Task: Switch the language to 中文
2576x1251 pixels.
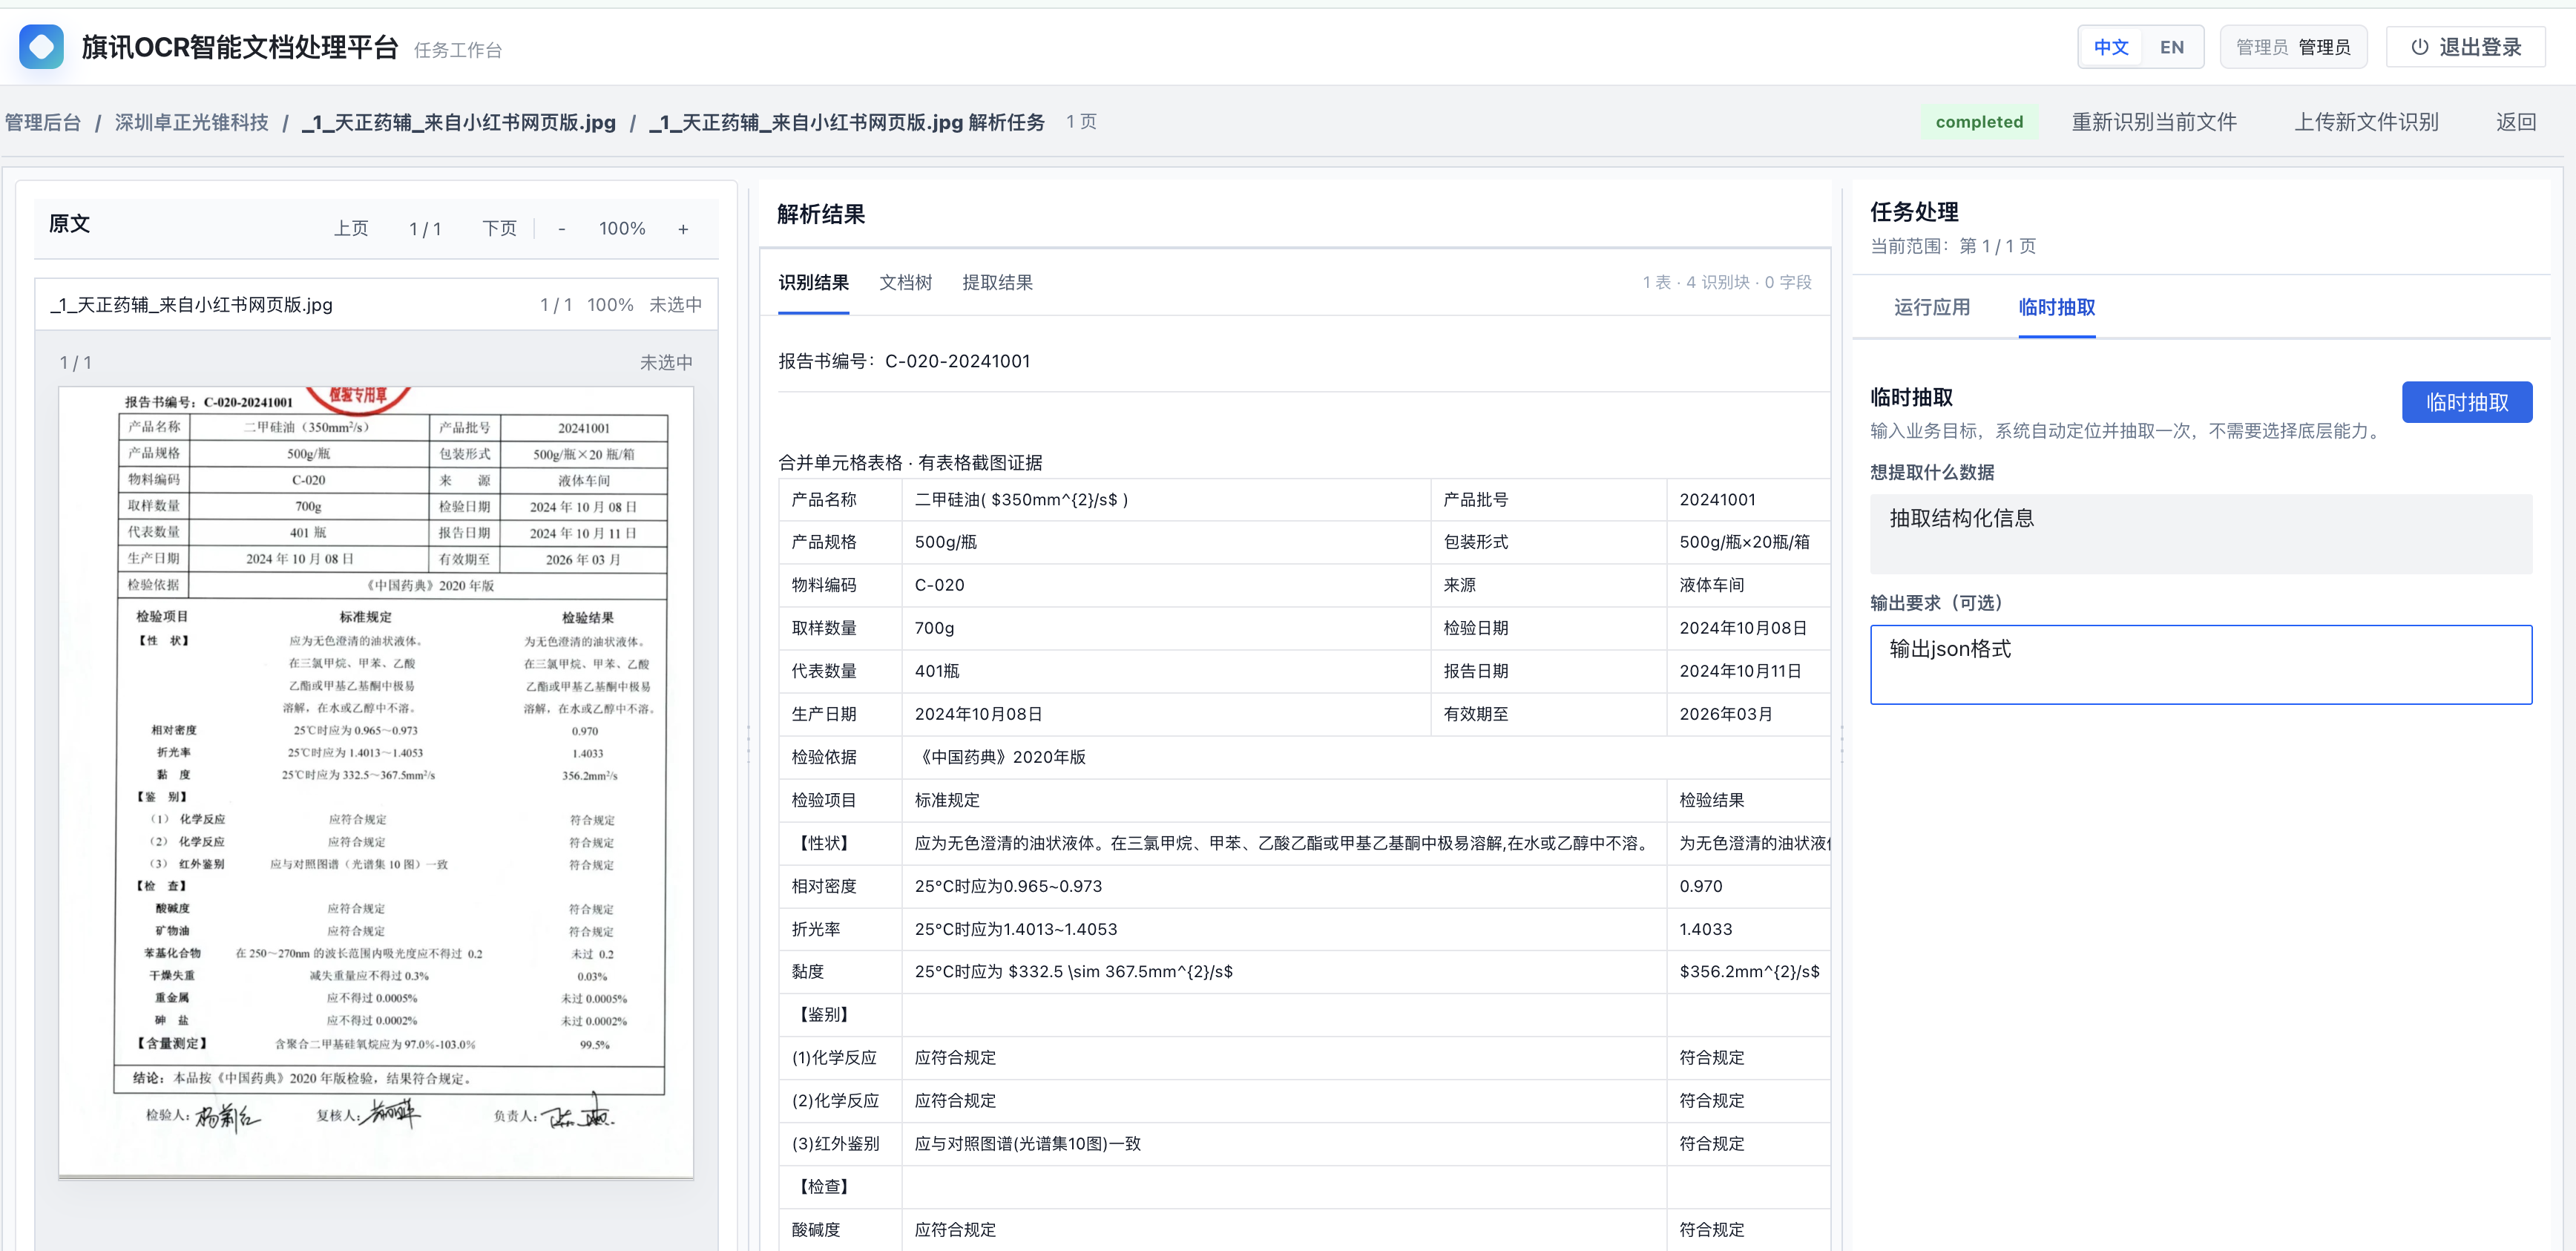Action: pyautogui.click(x=2110, y=47)
